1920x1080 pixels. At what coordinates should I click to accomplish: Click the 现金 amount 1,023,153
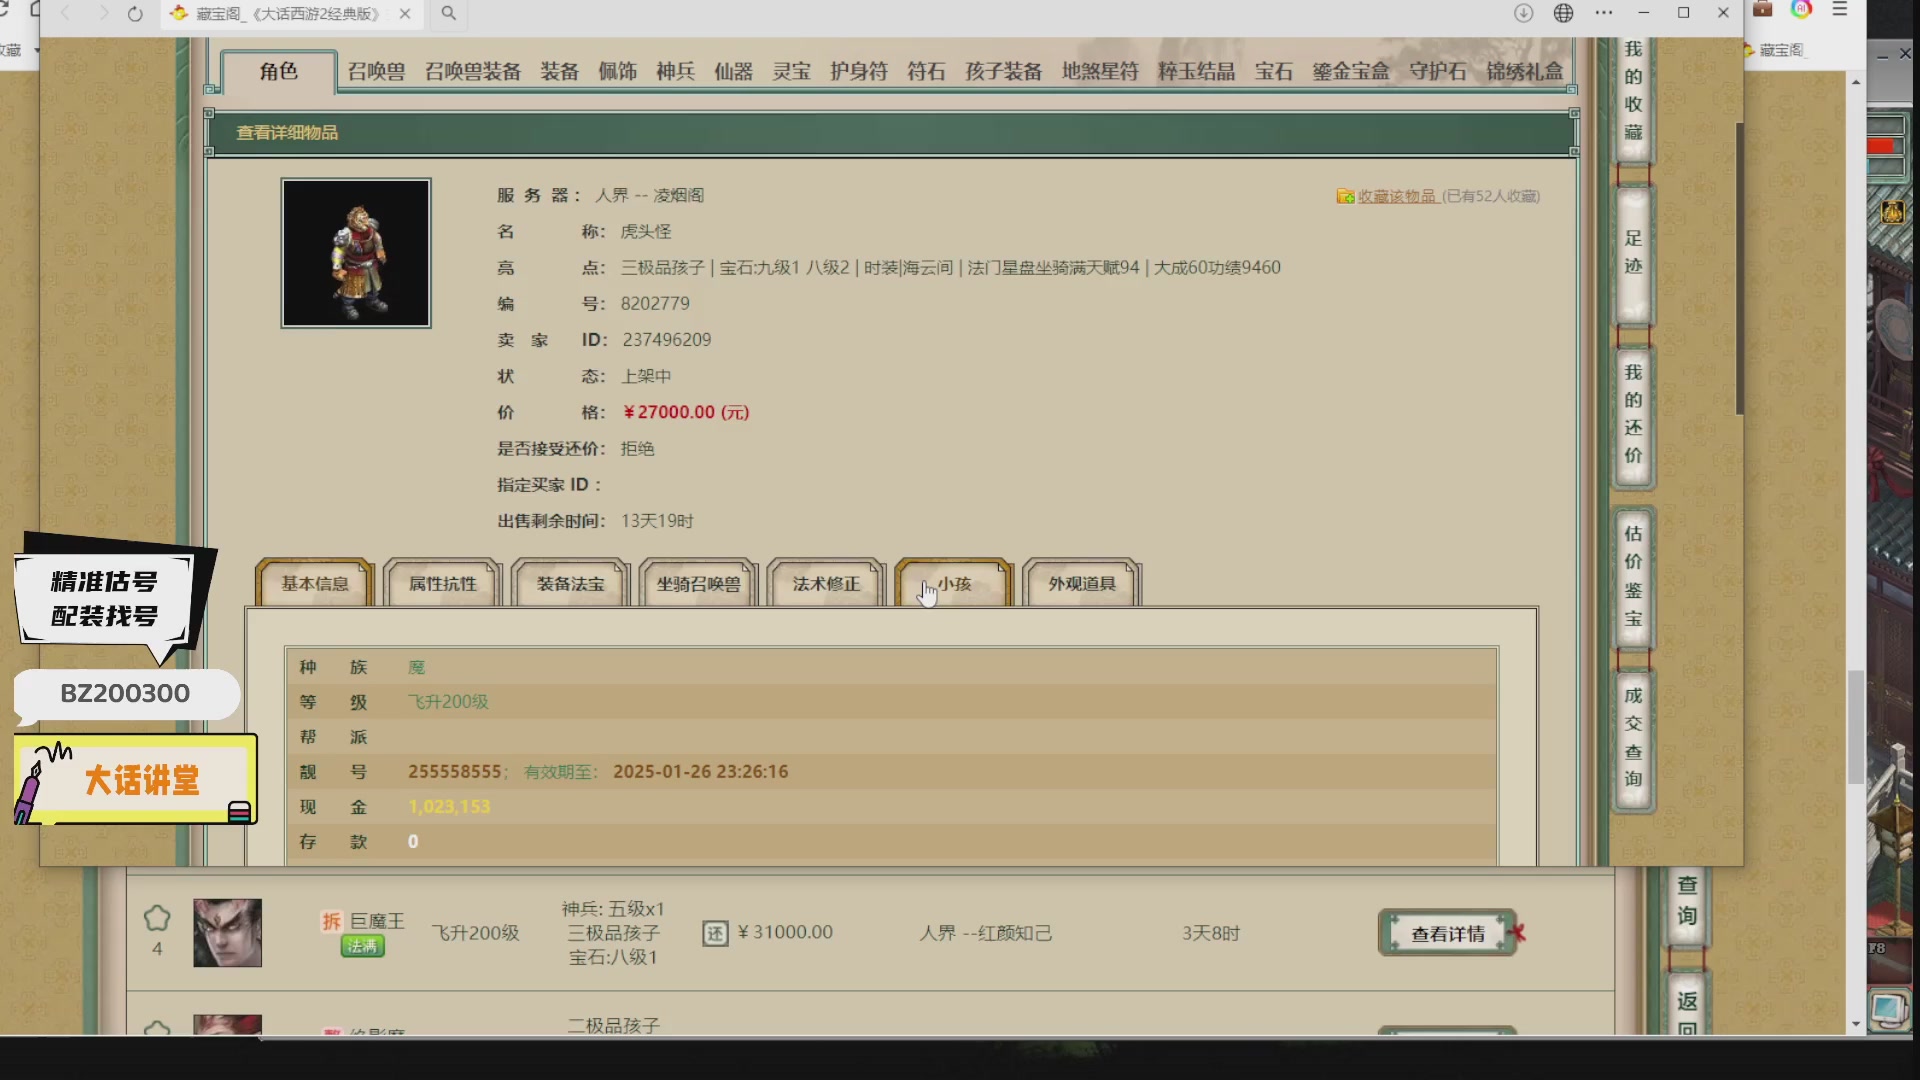[x=449, y=807]
